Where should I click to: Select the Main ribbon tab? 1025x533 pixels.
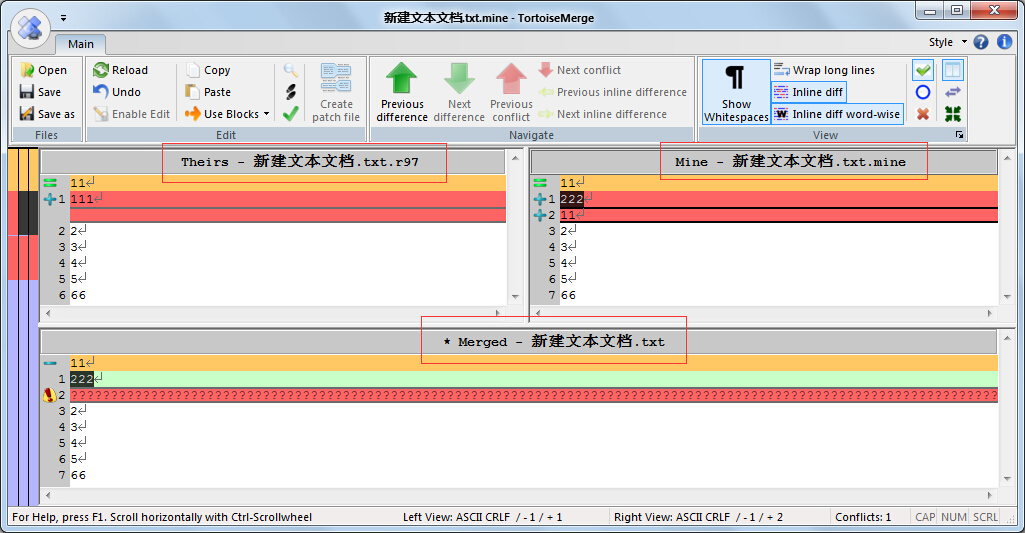click(x=80, y=44)
